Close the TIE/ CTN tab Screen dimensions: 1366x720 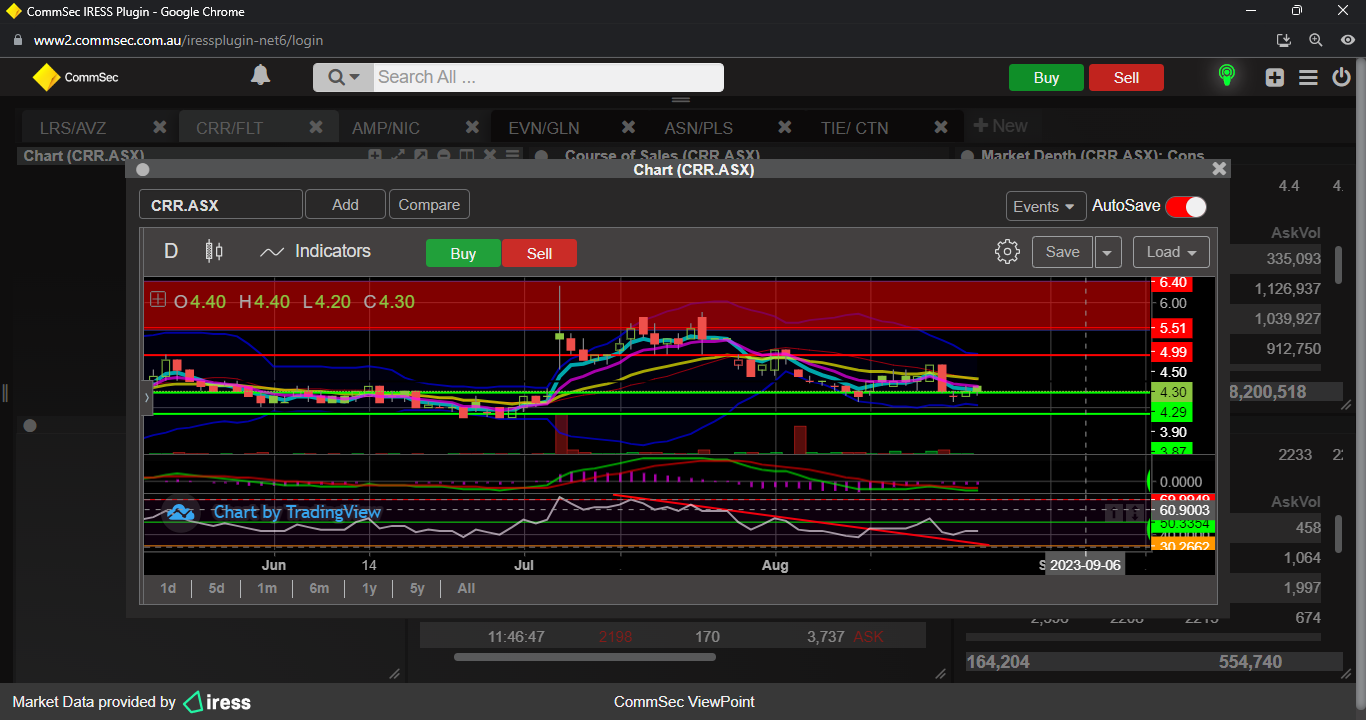coord(940,127)
